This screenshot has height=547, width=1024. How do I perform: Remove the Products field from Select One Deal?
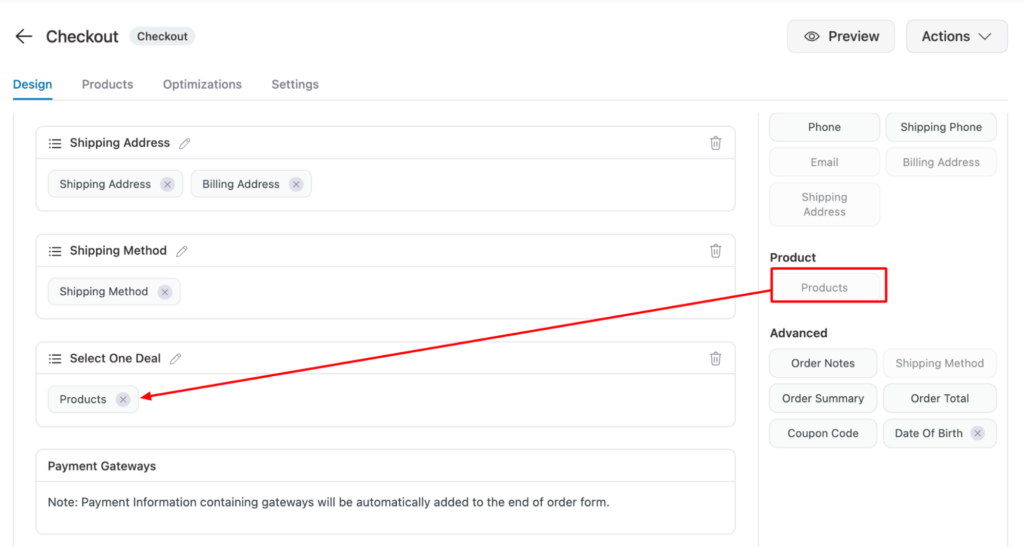[123, 399]
